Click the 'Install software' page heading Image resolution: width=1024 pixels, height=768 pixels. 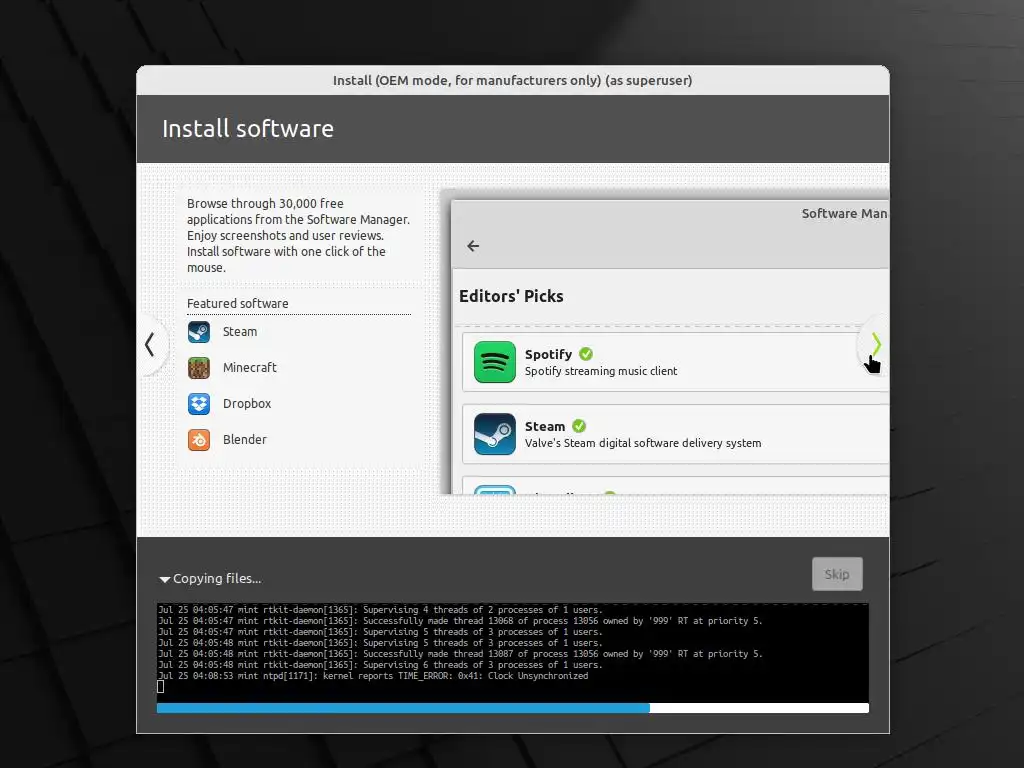click(x=248, y=129)
